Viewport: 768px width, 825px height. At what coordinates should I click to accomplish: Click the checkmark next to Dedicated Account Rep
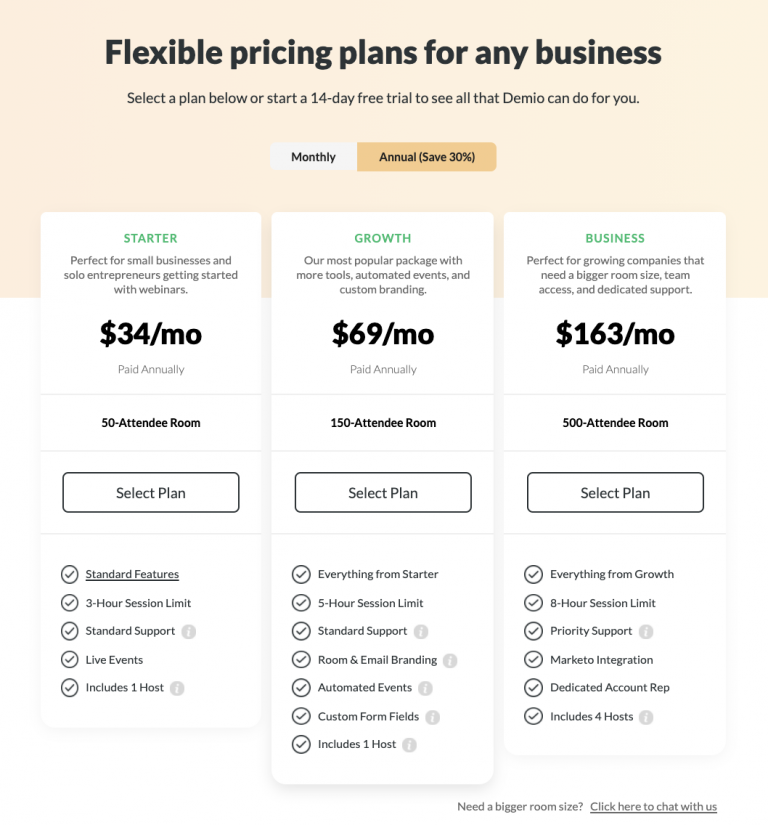533,688
